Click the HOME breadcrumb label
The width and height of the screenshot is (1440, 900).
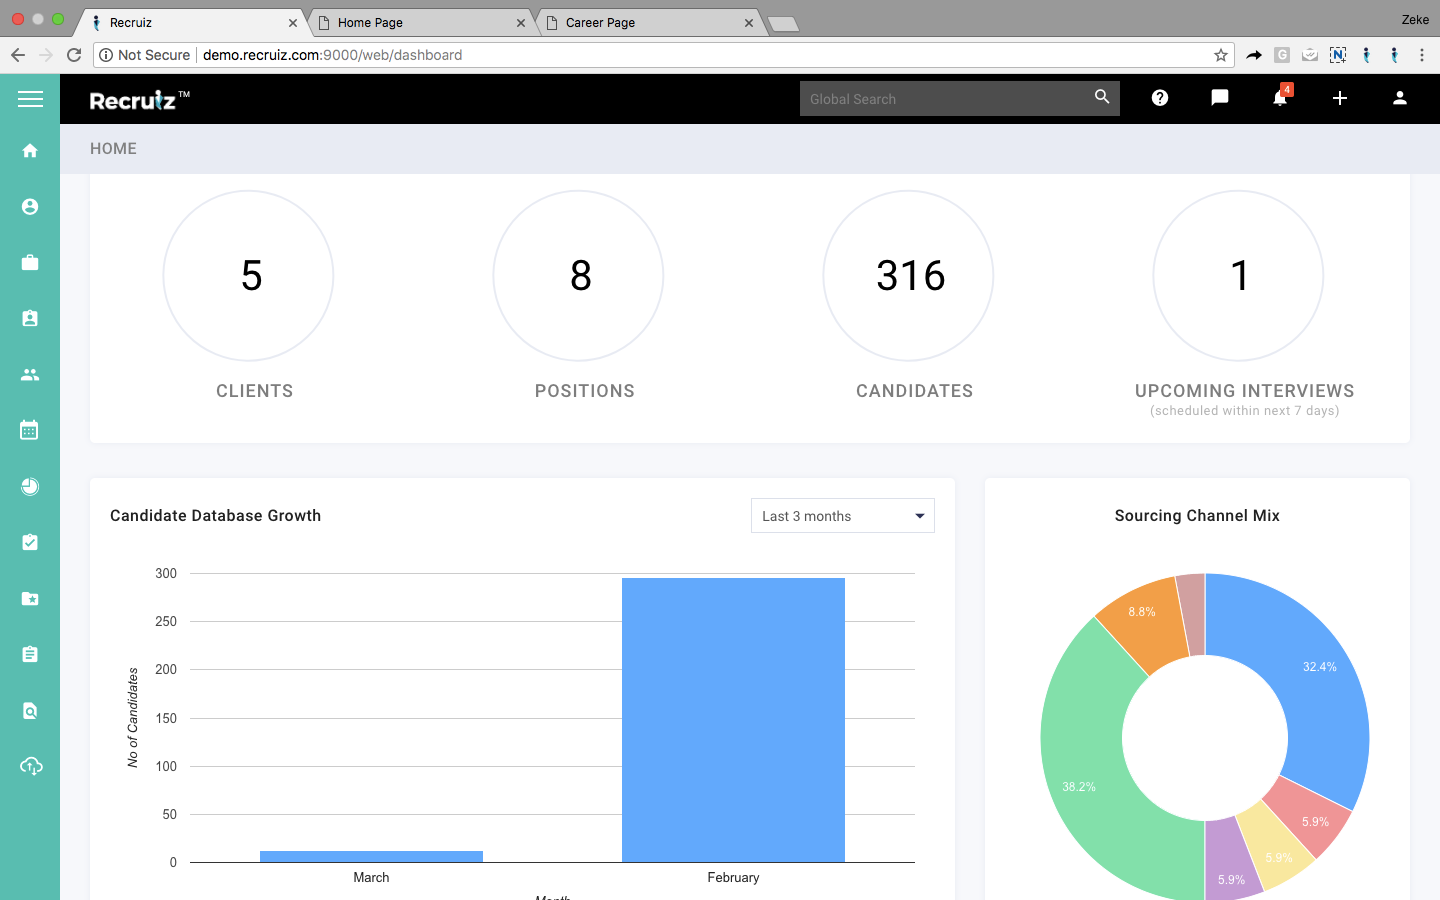tap(112, 148)
